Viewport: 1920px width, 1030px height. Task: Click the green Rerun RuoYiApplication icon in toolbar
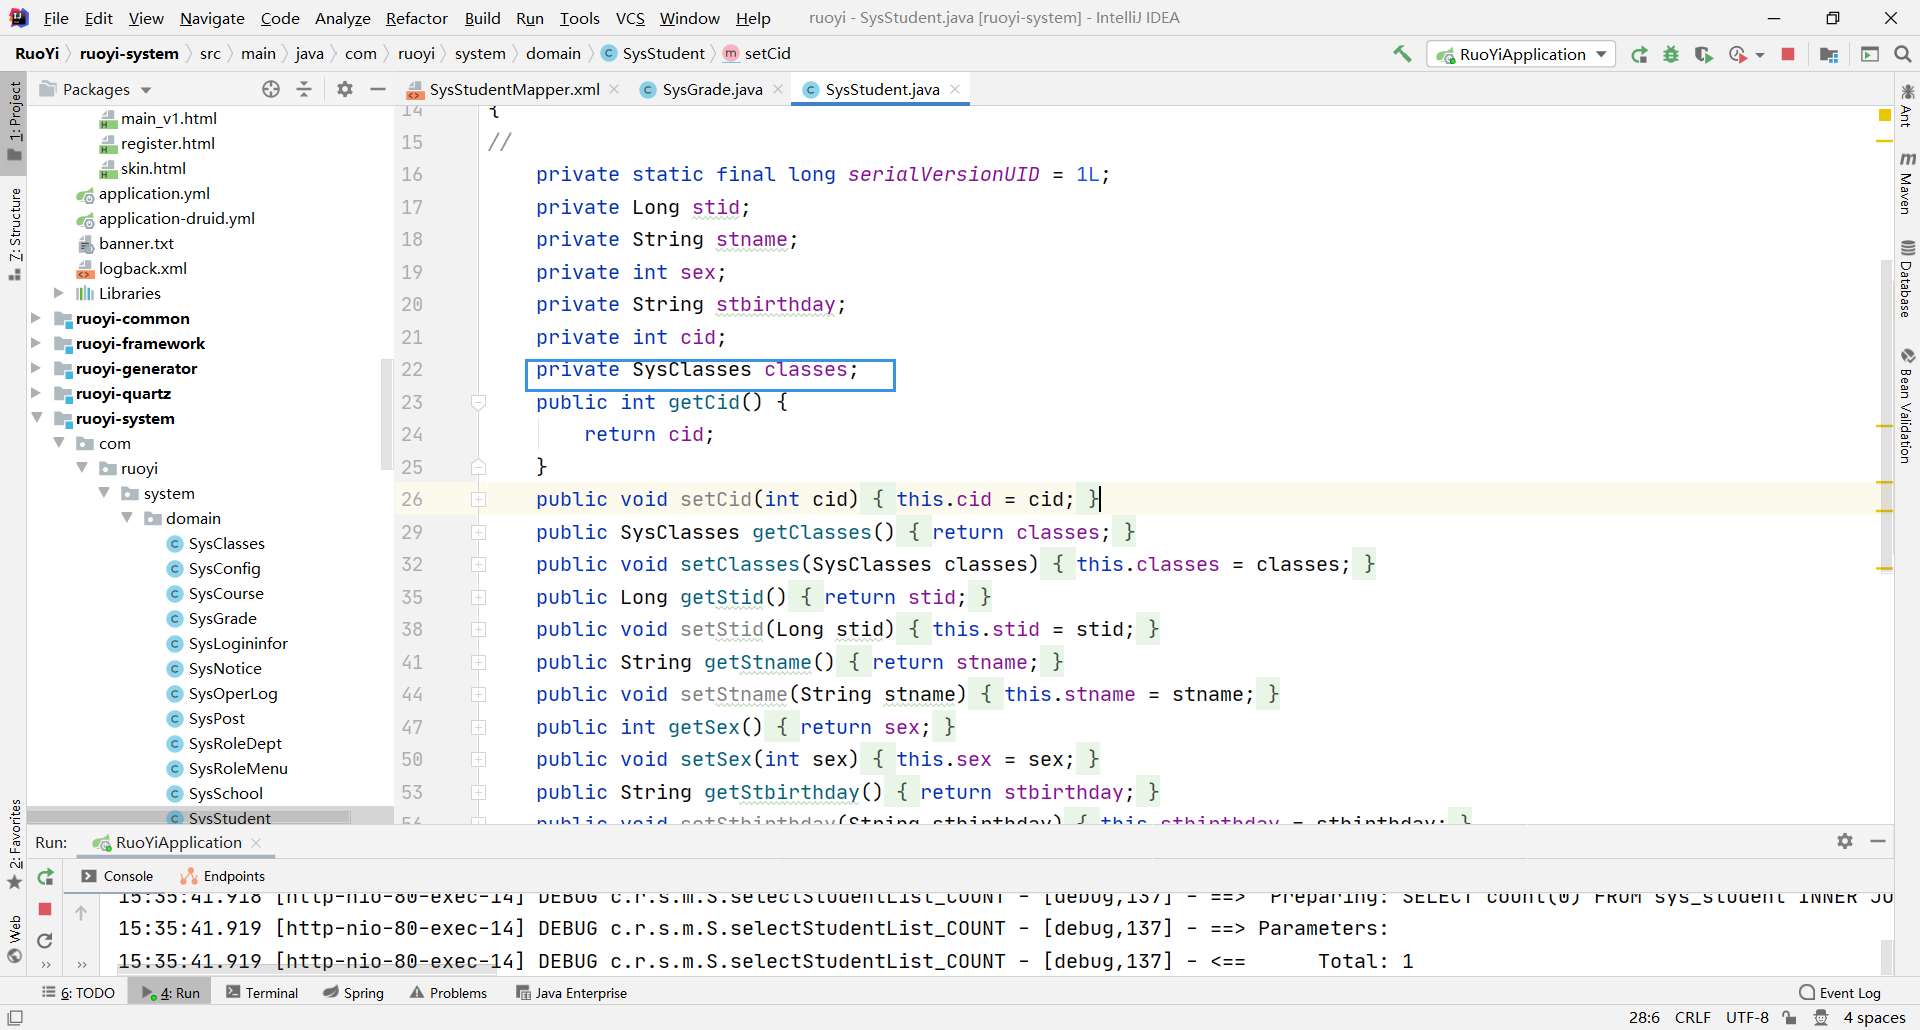coord(1639,55)
